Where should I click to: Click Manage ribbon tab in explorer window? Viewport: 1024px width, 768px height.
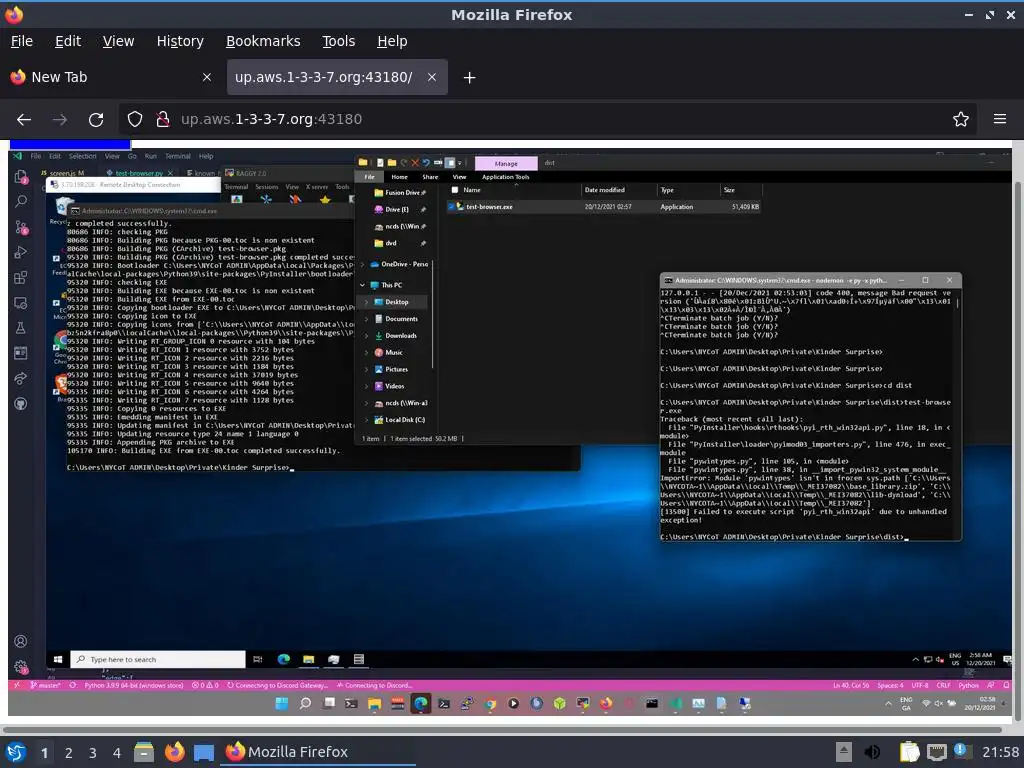[505, 163]
